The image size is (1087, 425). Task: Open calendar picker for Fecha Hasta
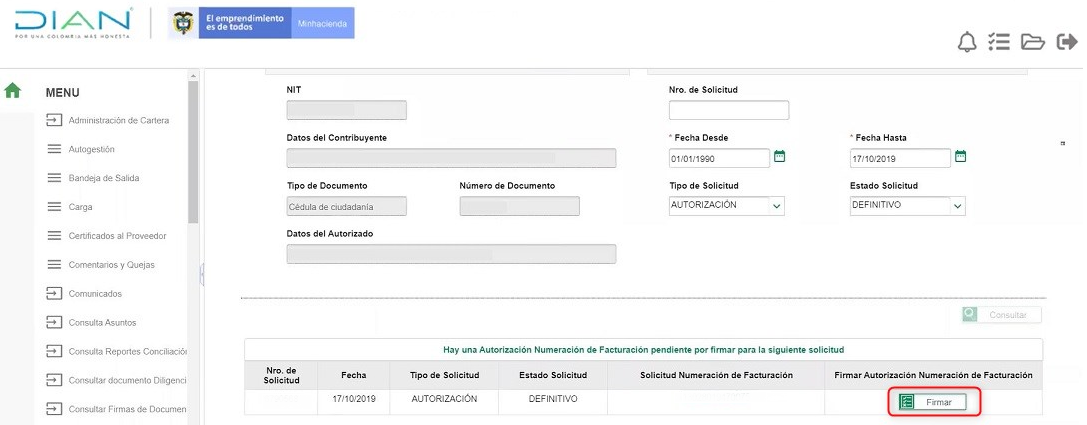pyautogui.click(x=960, y=156)
